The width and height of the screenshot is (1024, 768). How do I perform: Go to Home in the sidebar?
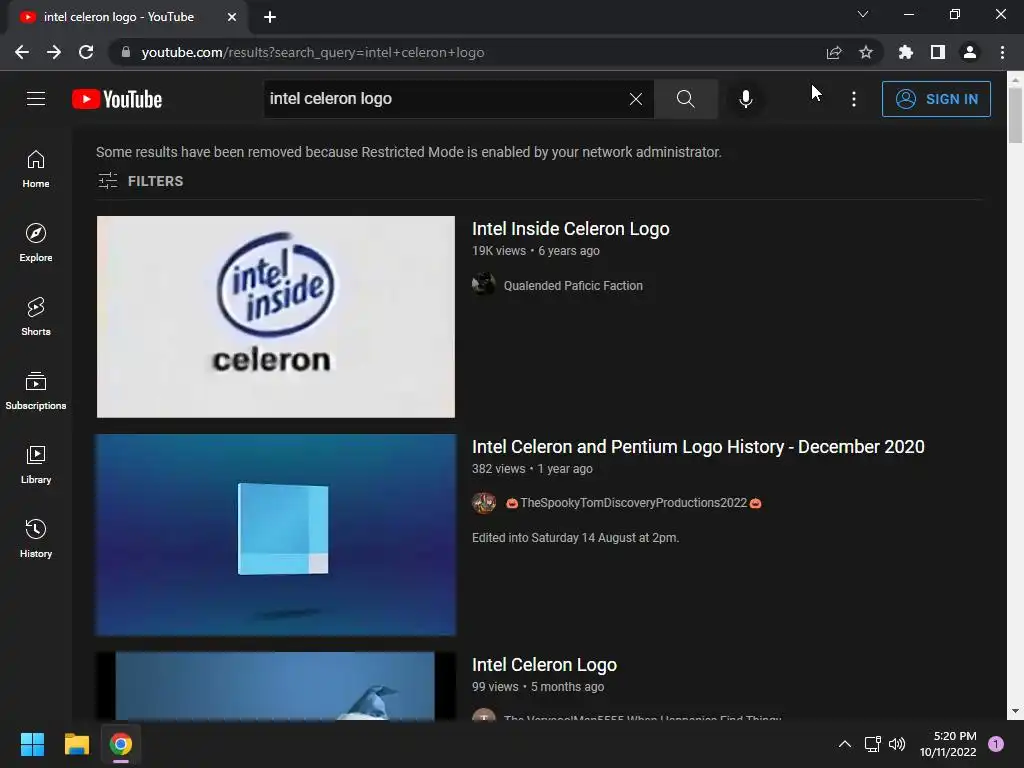[x=36, y=169]
